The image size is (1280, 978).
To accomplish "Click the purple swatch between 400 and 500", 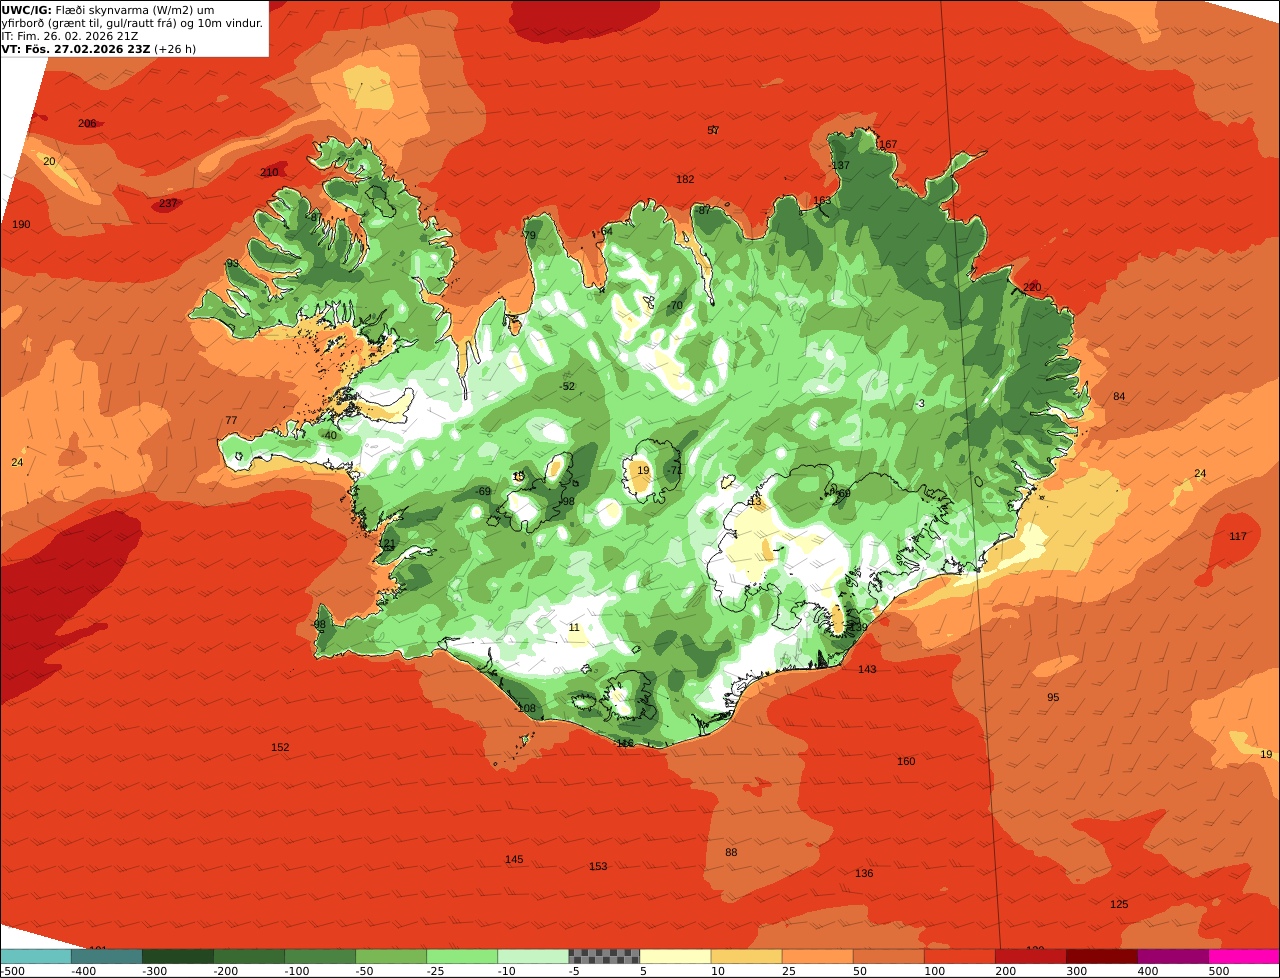I will pos(1173,956).
